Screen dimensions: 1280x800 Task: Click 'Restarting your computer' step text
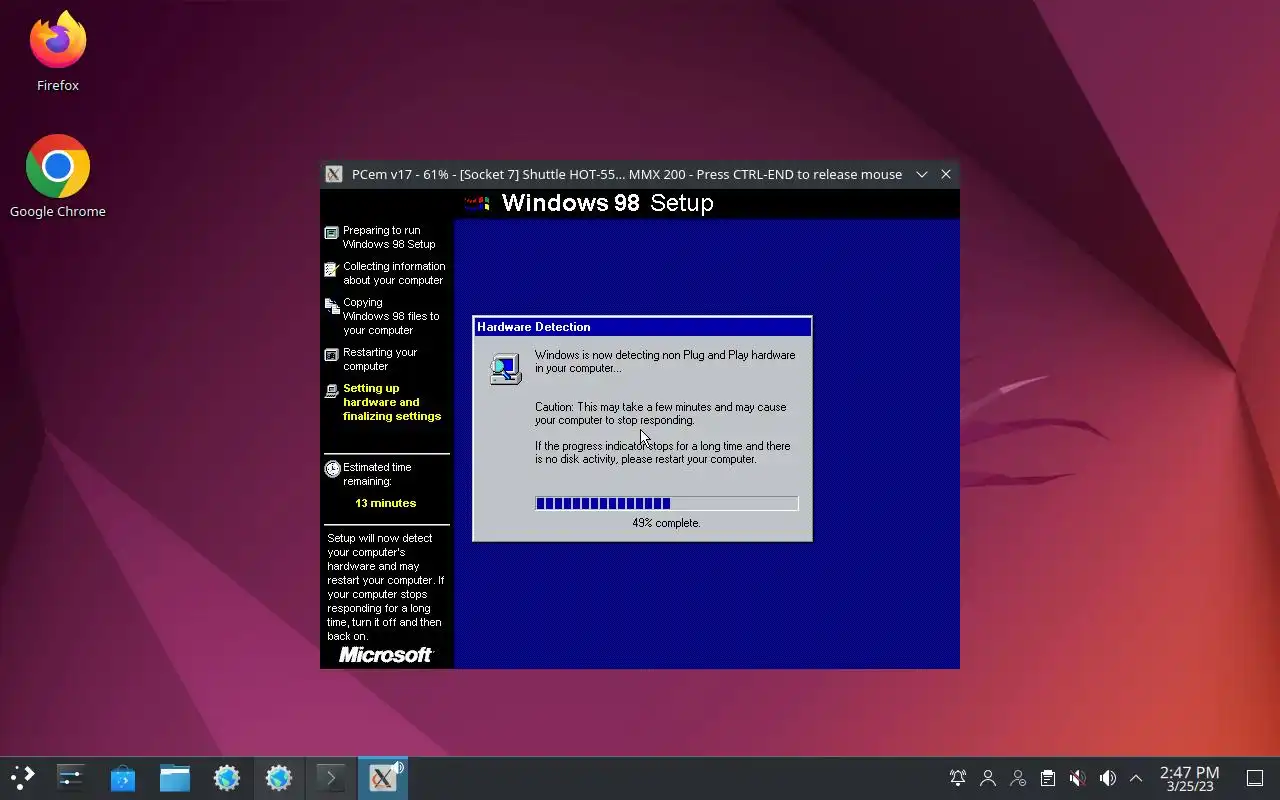[380, 359]
